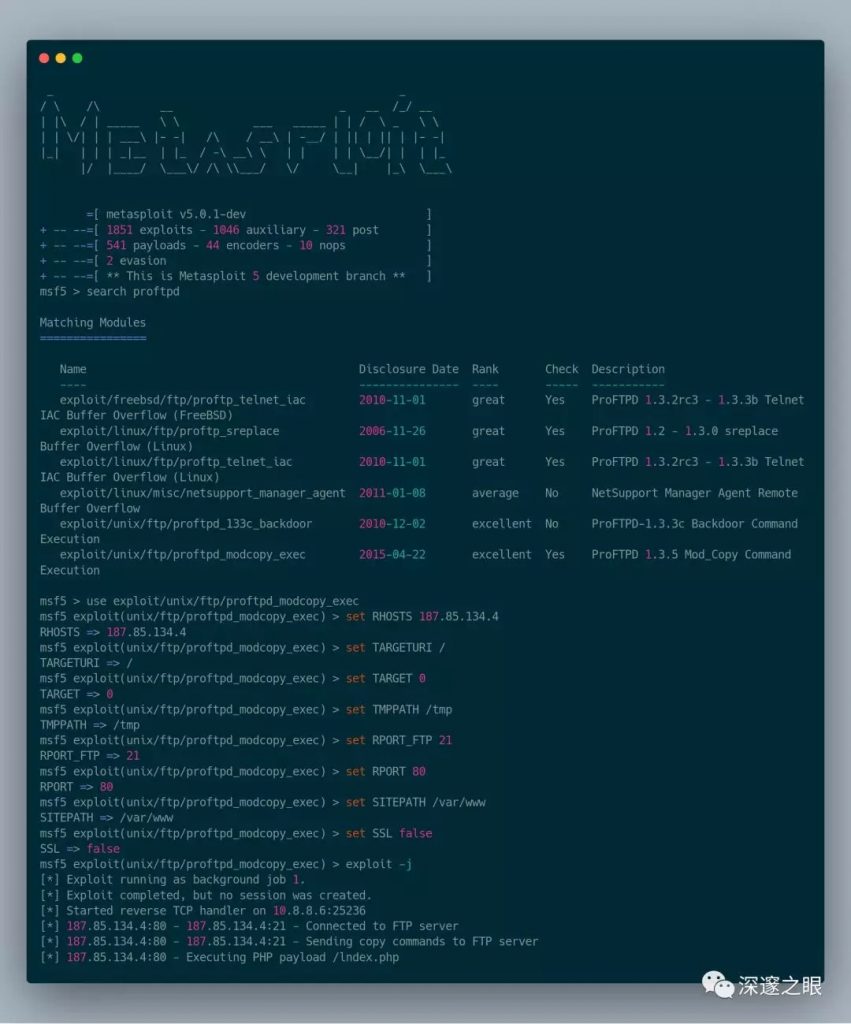Click the 'set RHOSTS 187.85.134.4' command
This screenshot has height=1024, width=851.
click(x=422, y=616)
